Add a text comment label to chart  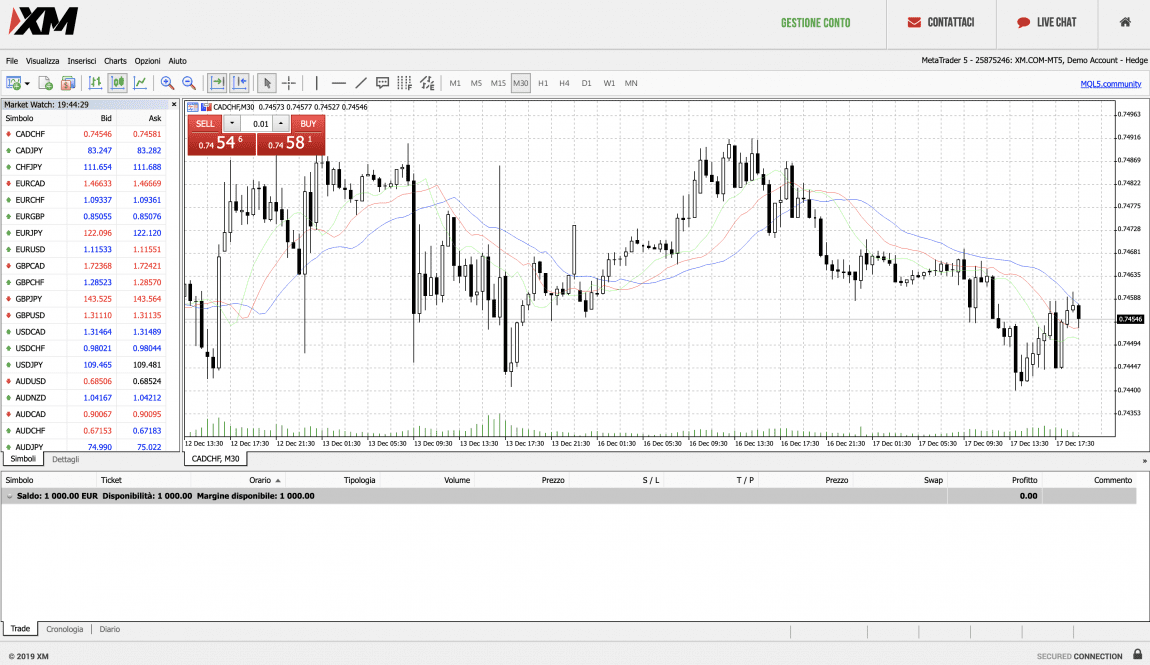(x=382, y=83)
